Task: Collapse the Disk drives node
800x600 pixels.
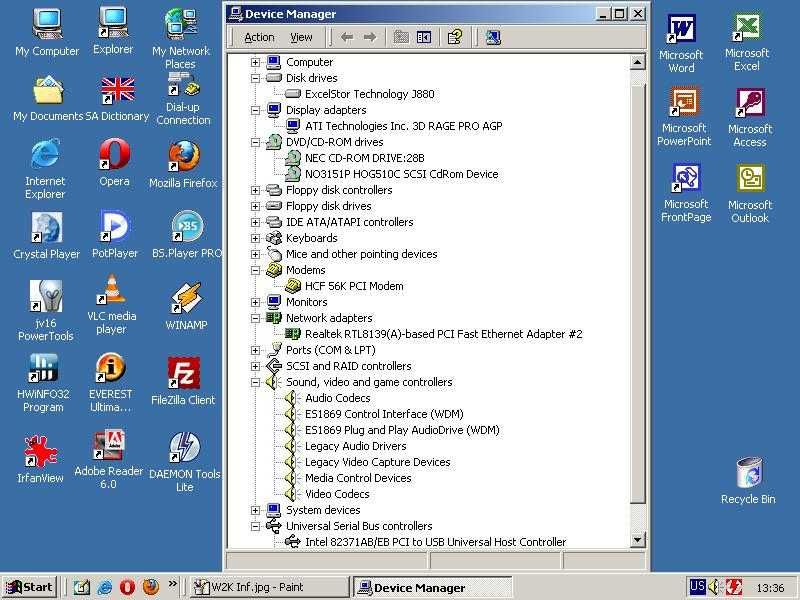Action: [x=255, y=79]
